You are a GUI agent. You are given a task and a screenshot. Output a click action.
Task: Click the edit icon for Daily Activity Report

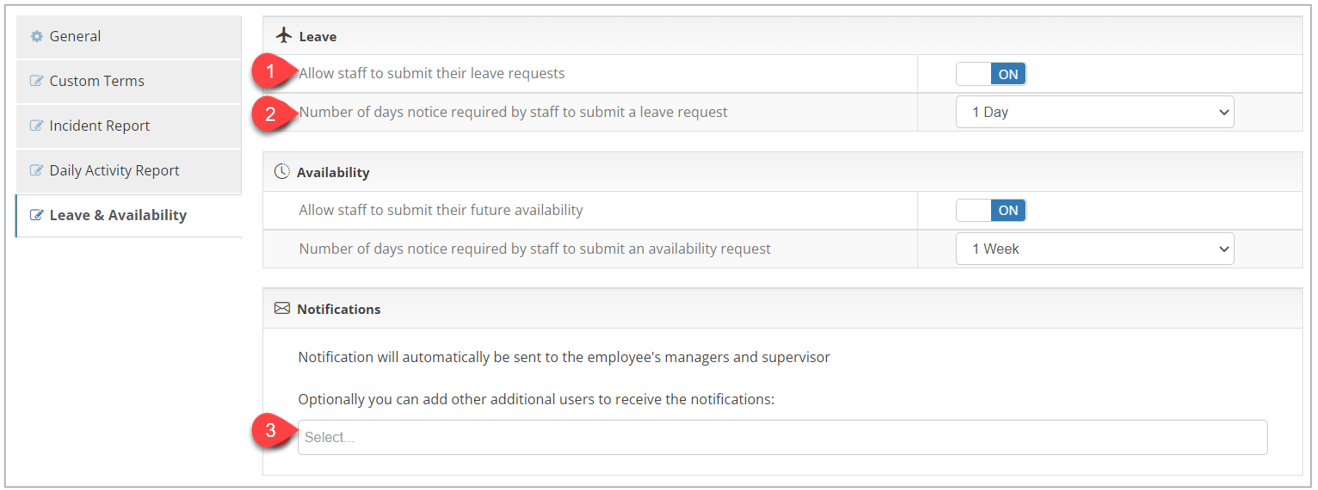(37, 171)
